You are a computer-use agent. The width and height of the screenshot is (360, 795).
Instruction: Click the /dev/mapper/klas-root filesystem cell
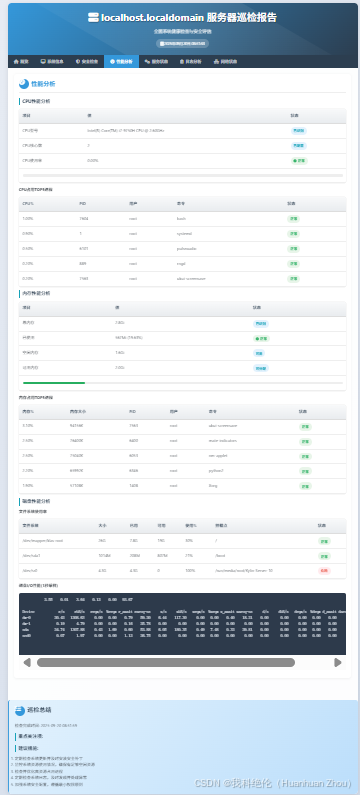[x=43, y=541]
